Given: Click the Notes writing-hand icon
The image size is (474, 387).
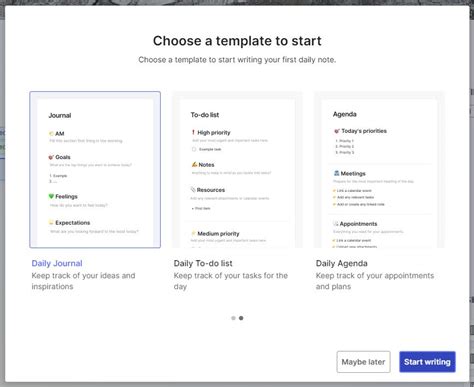Looking at the screenshot, I should coord(194,164).
